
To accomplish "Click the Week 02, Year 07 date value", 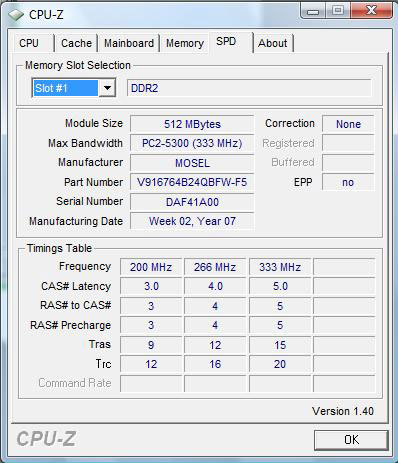I will 192,221.
